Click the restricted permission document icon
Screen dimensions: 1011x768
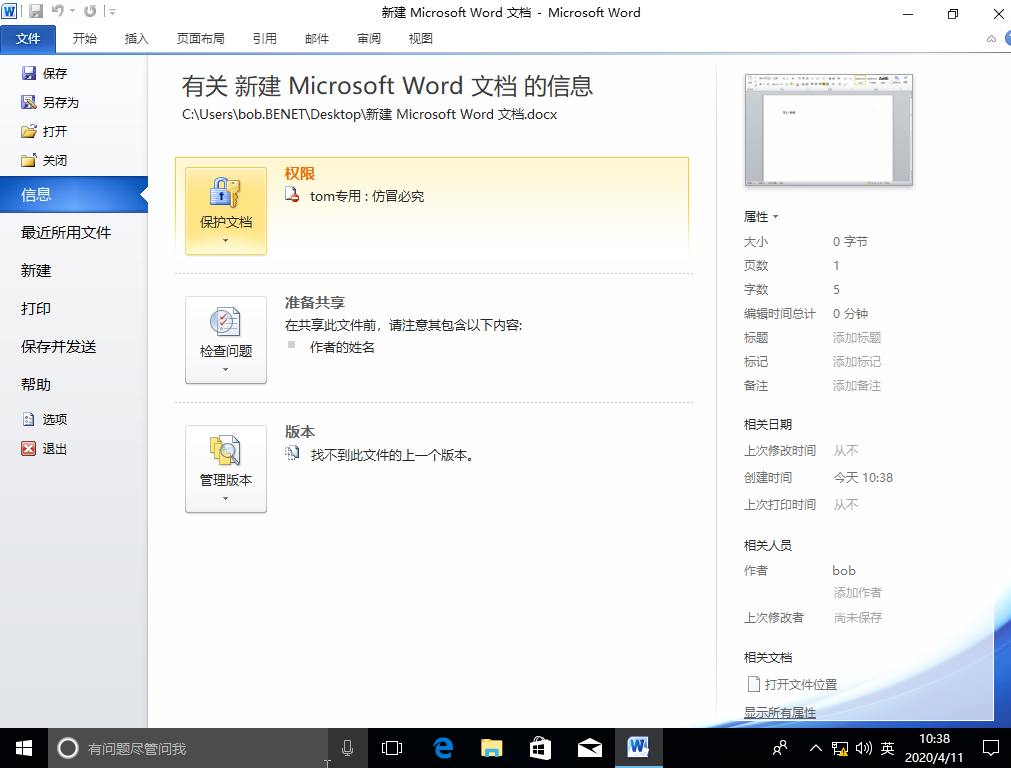292,195
